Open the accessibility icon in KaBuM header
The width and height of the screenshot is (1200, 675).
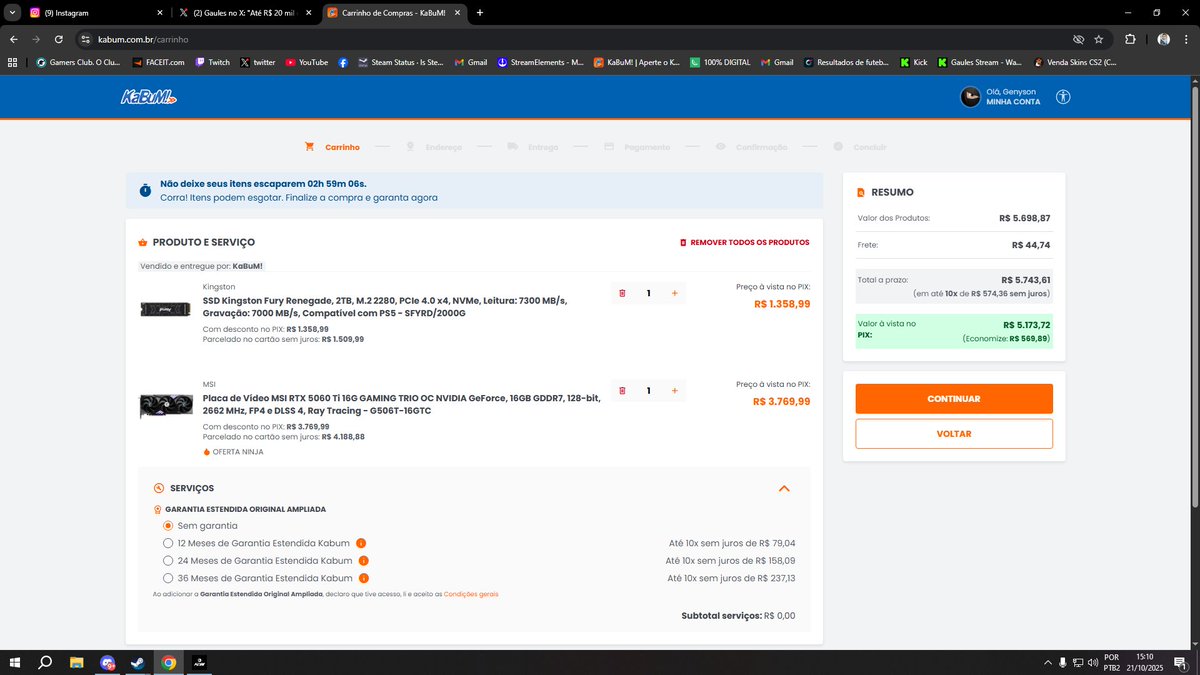(1063, 97)
